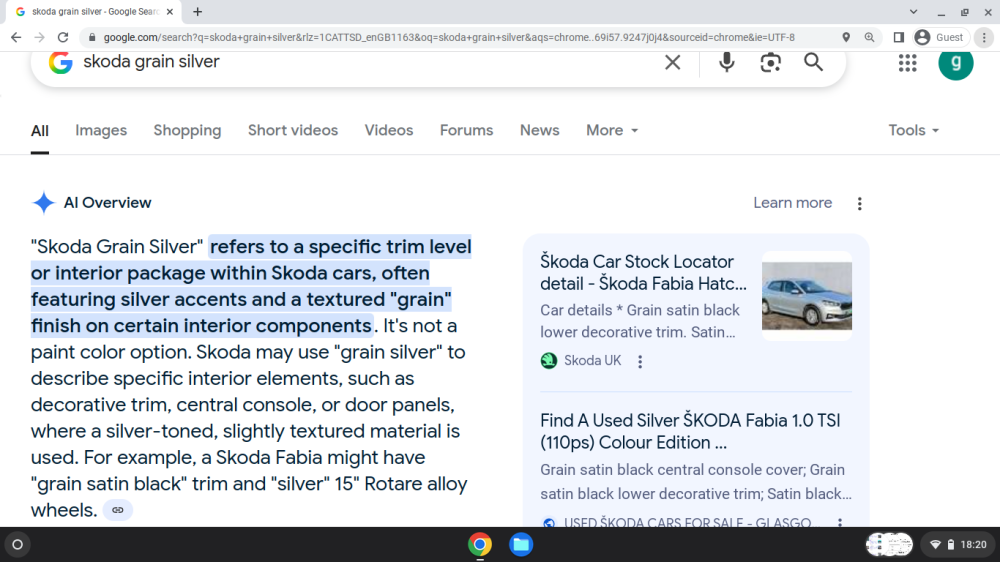The width and height of the screenshot is (1000, 562).
Task: Click the zoom magnifier icon in address bar
Action: pos(869,38)
